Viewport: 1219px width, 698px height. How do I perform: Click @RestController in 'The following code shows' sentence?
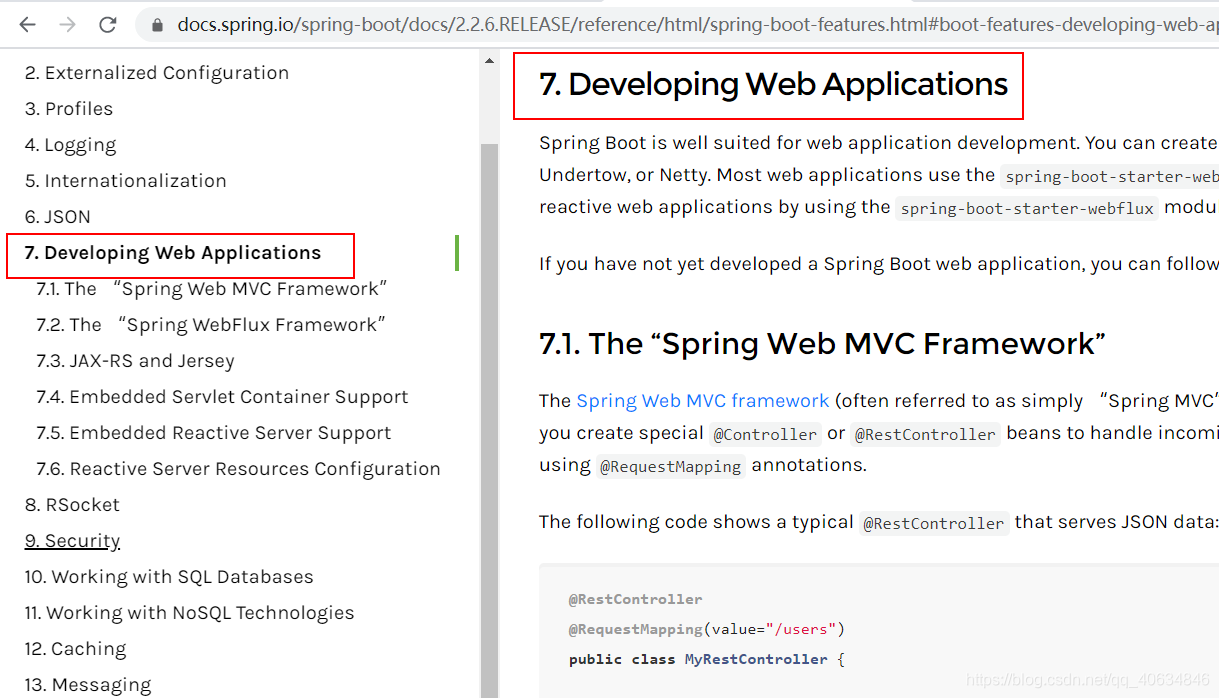coord(934,523)
